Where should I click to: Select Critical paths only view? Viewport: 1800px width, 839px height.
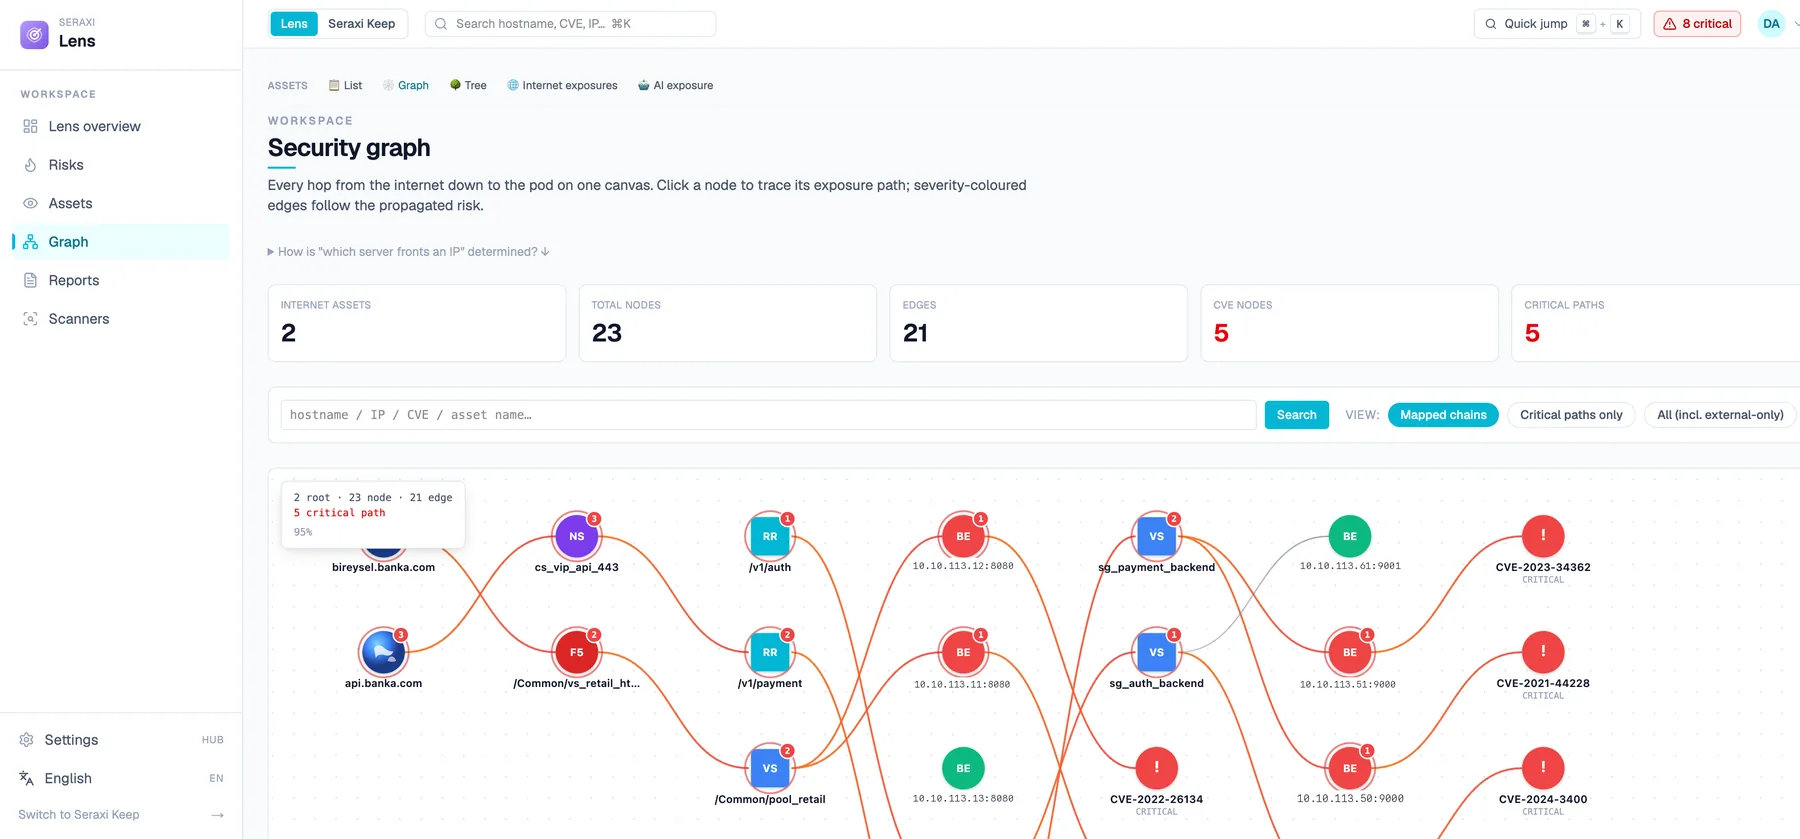pyautogui.click(x=1571, y=415)
